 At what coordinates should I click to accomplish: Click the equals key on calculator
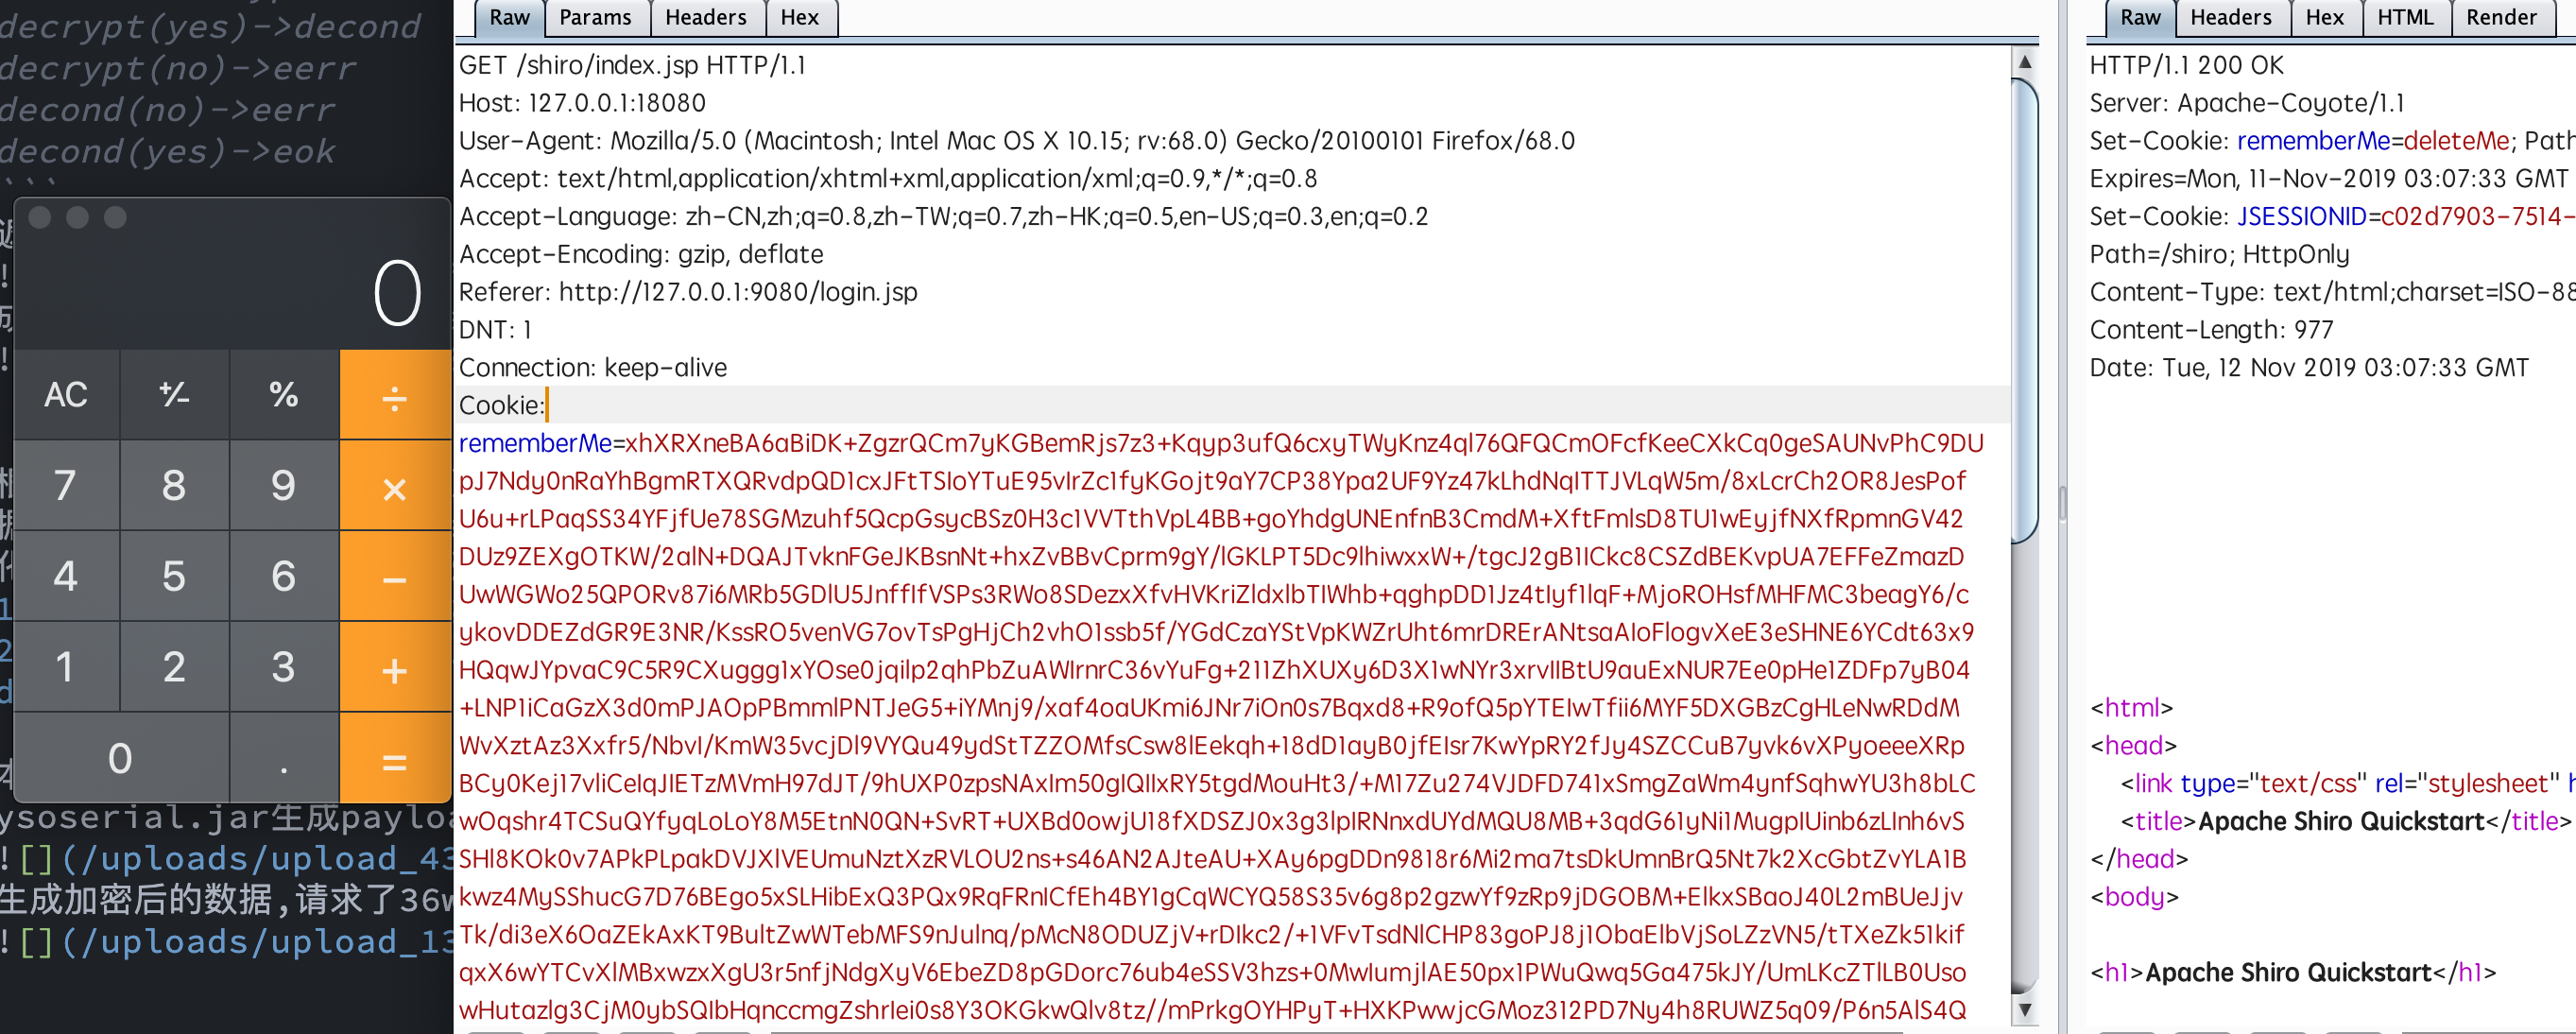(395, 759)
